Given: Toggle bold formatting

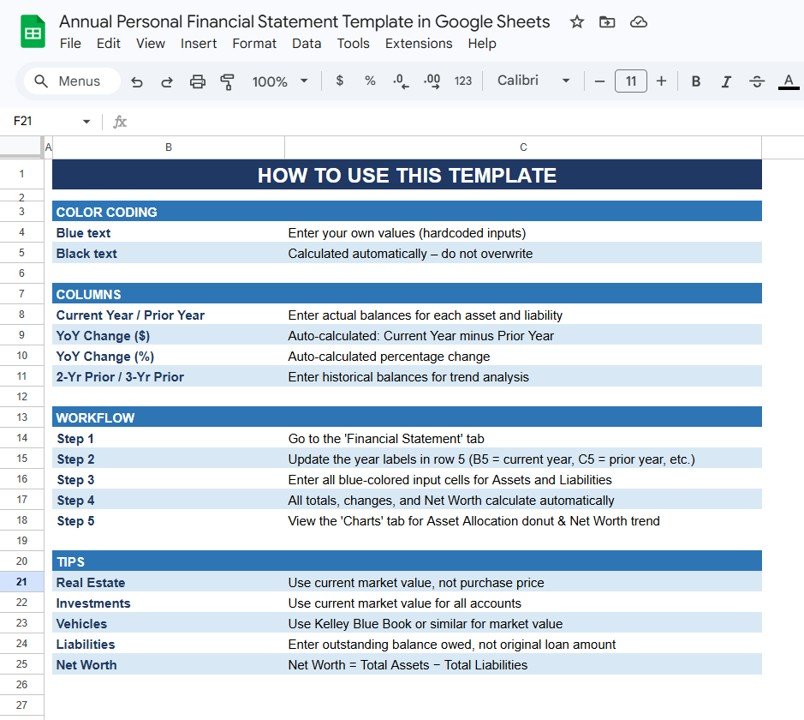Looking at the screenshot, I should pyautogui.click(x=696, y=81).
